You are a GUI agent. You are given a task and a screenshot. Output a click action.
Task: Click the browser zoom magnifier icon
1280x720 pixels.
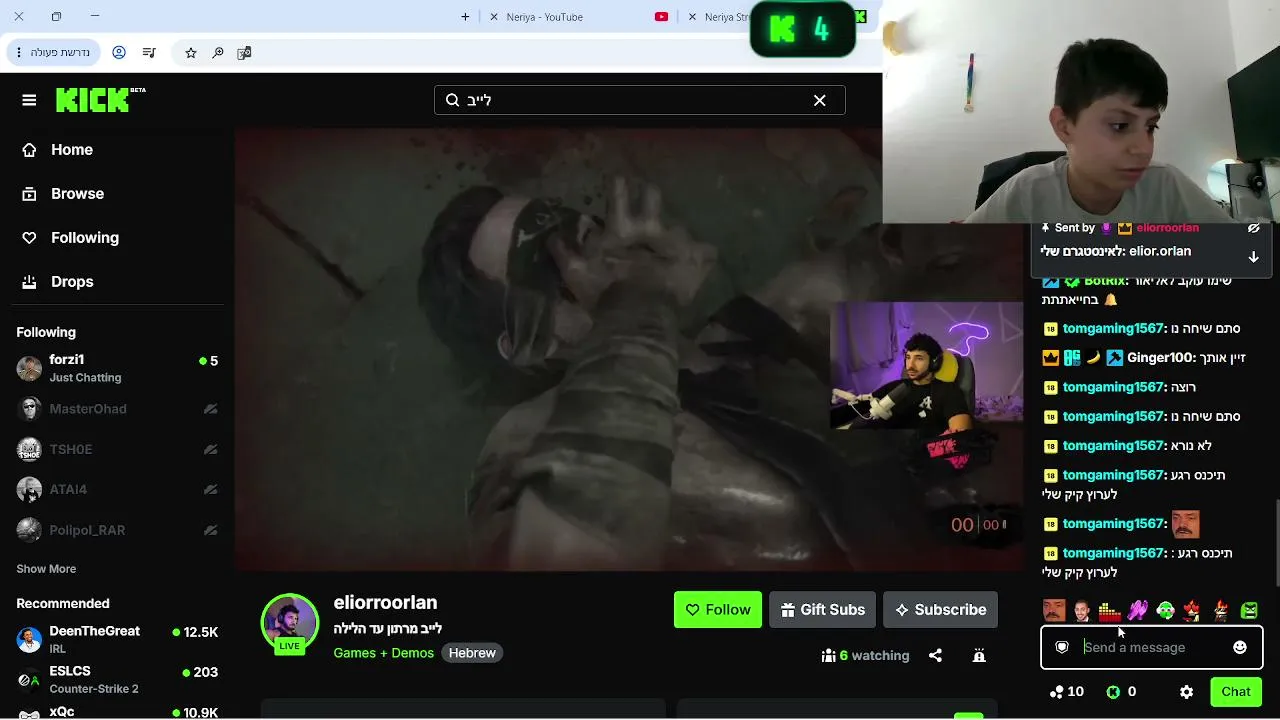click(x=218, y=52)
